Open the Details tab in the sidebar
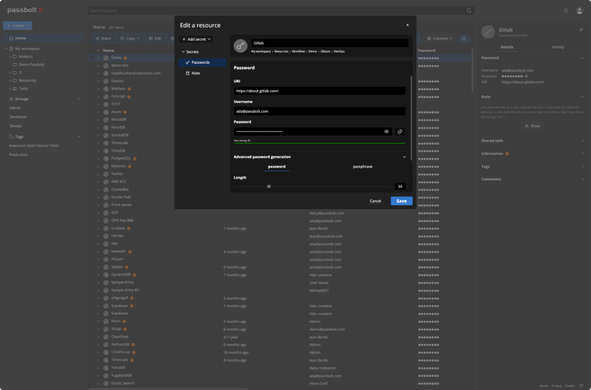 [507, 47]
